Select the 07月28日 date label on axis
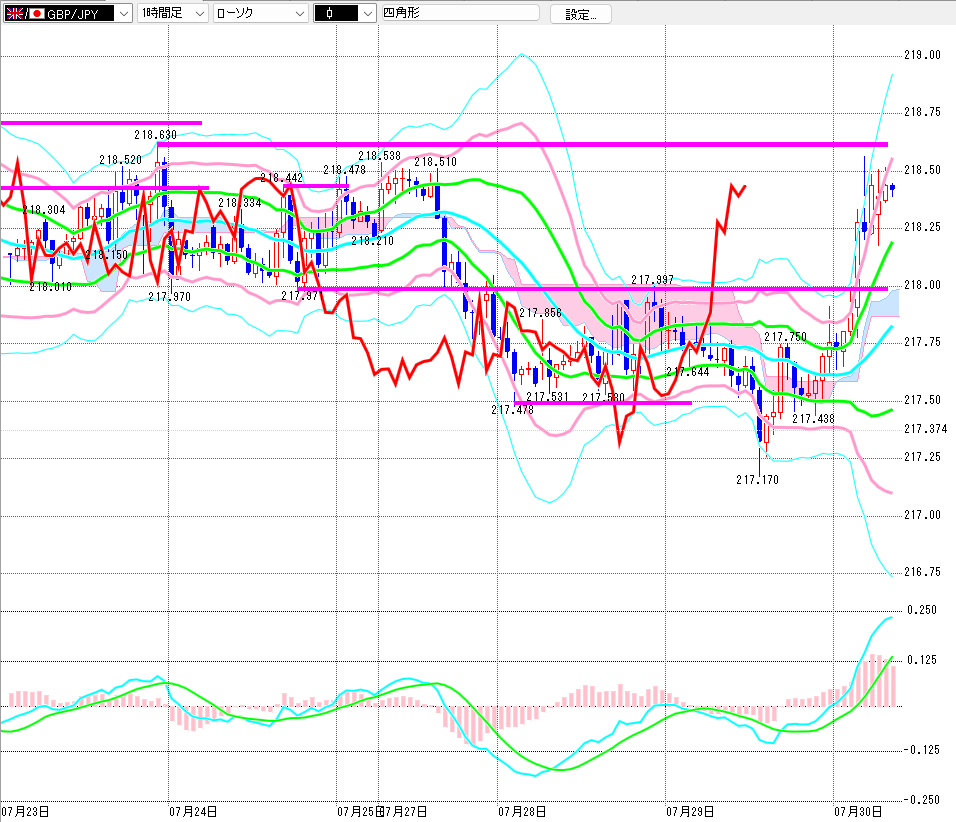Image resolution: width=956 pixels, height=822 pixels. pyautogui.click(x=522, y=812)
